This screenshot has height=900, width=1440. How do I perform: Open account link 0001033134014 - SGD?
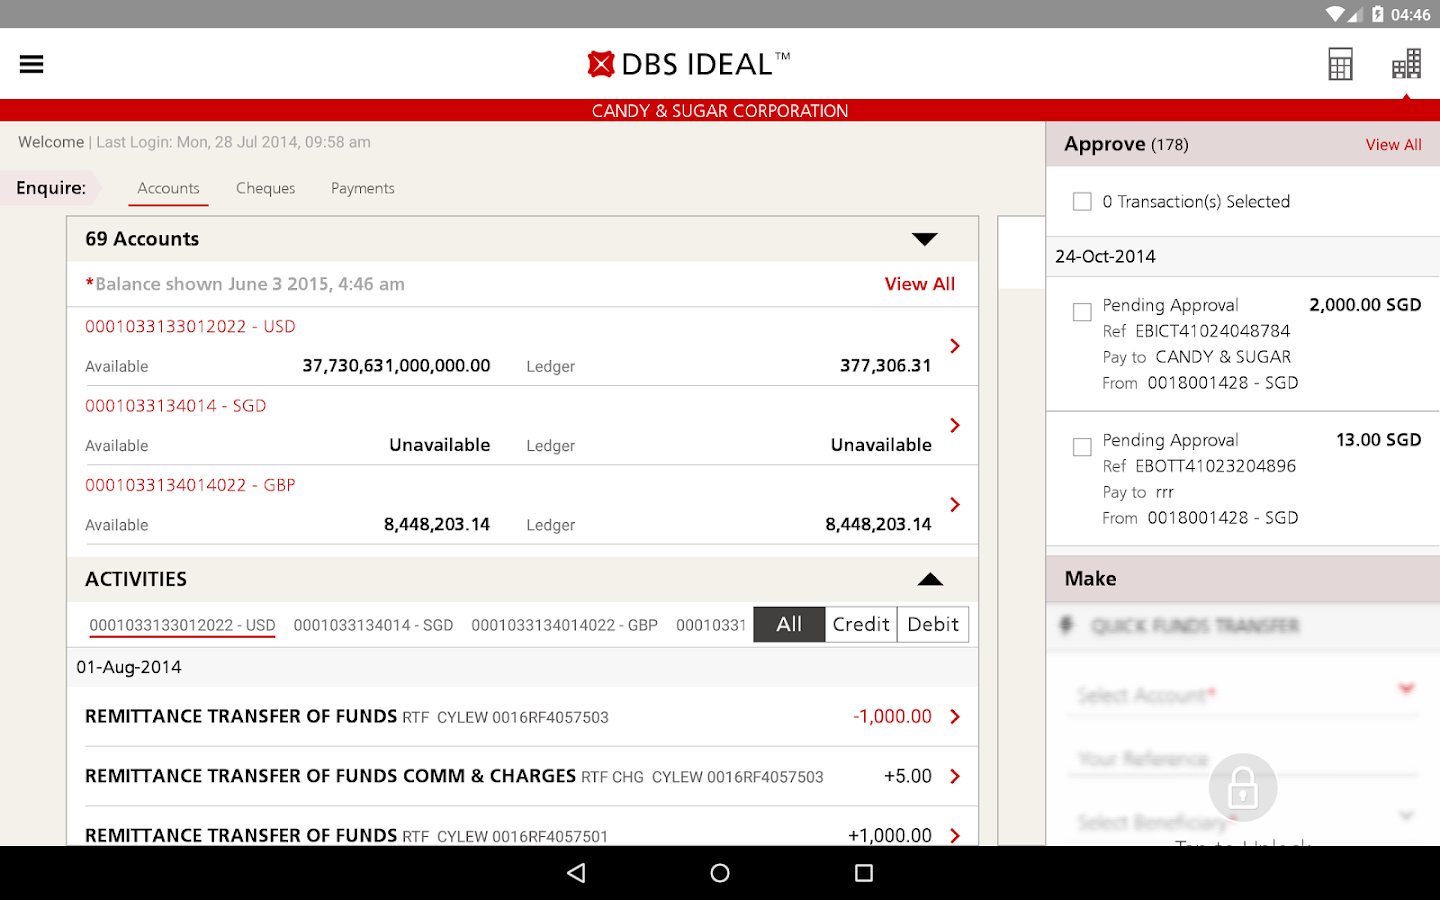(x=175, y=406)
